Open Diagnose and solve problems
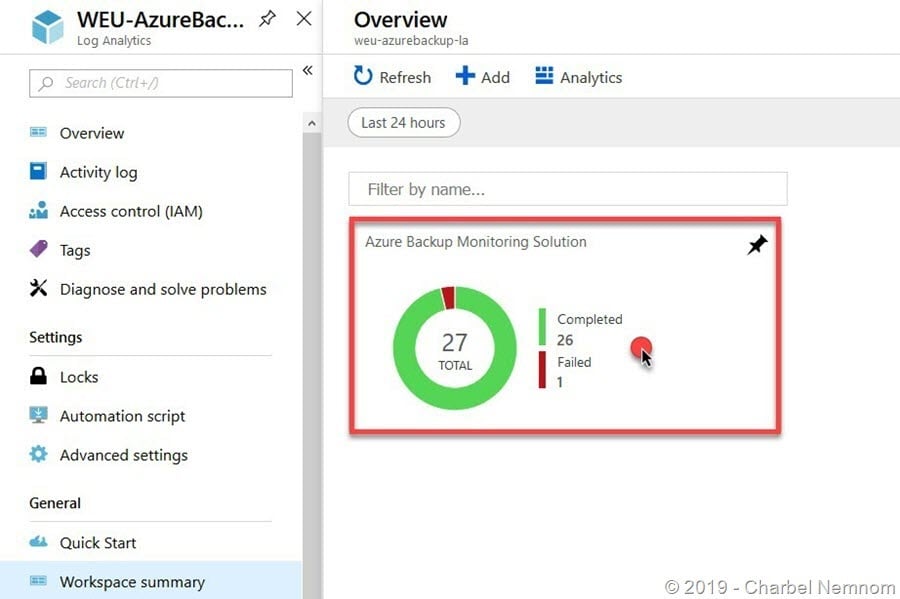Viewport: 900px width, 599px height. pyautogui.click(x=163, y=289)
